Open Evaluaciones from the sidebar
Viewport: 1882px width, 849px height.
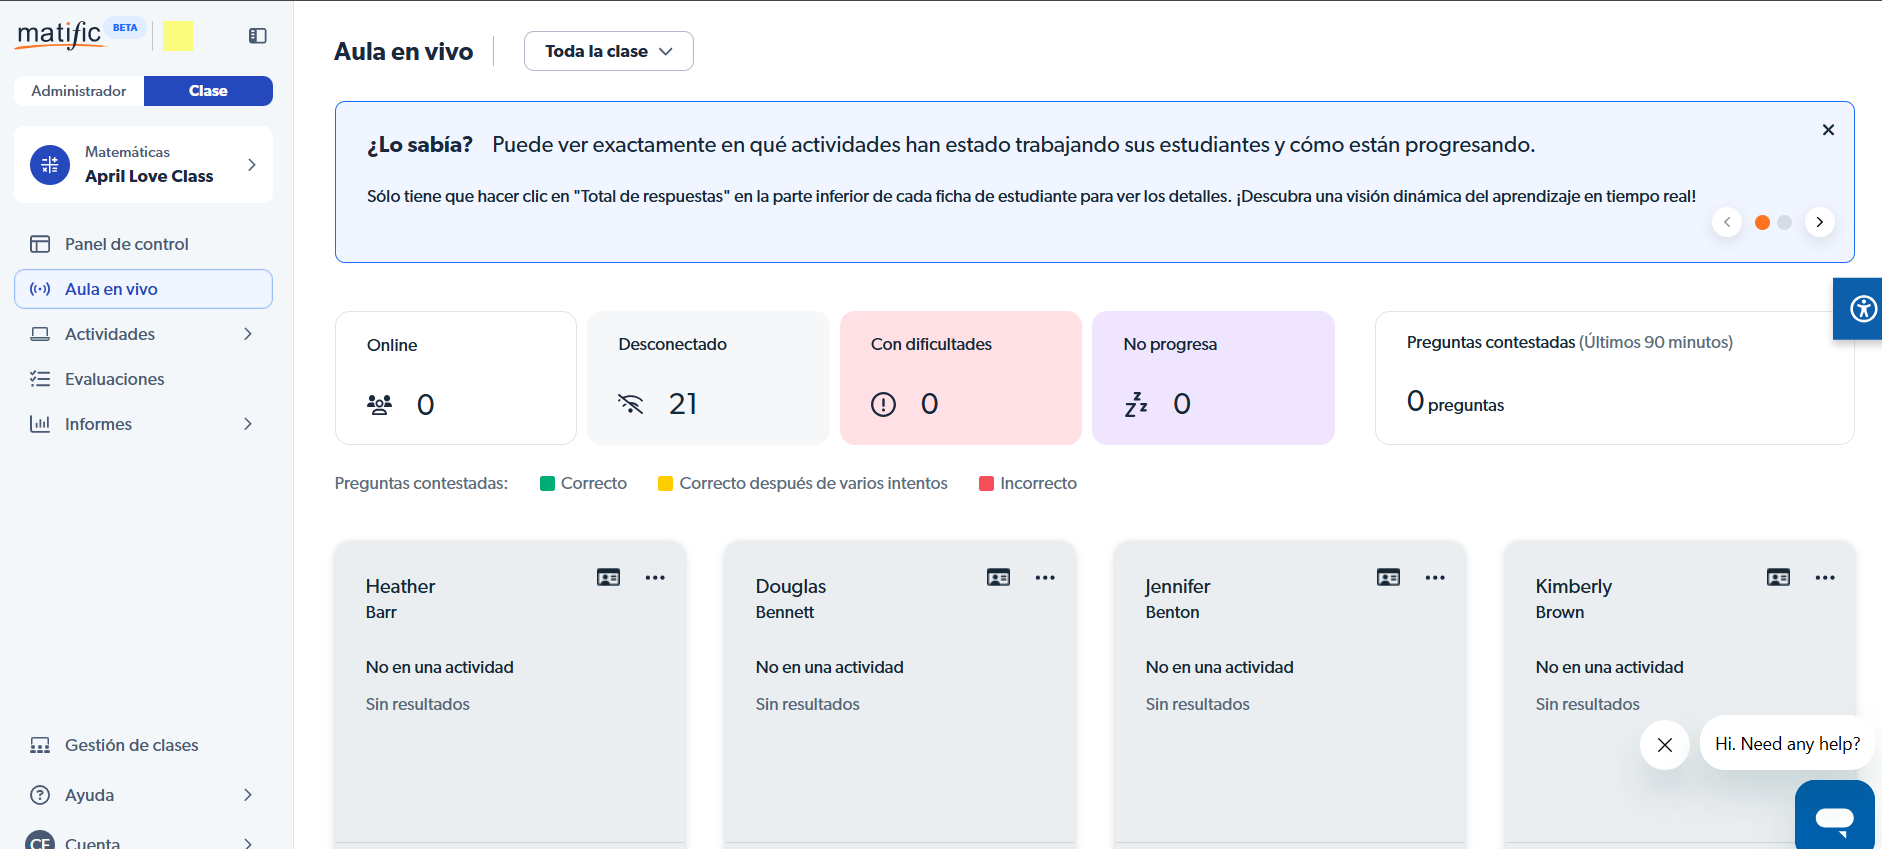(114, 379)
